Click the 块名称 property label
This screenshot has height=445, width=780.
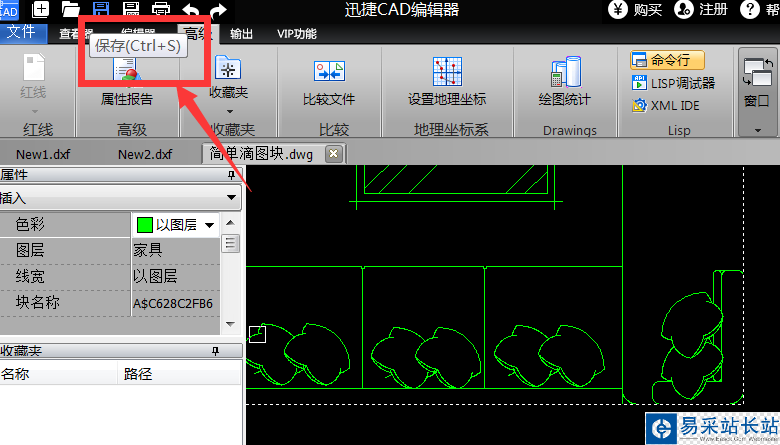point(37,302)
